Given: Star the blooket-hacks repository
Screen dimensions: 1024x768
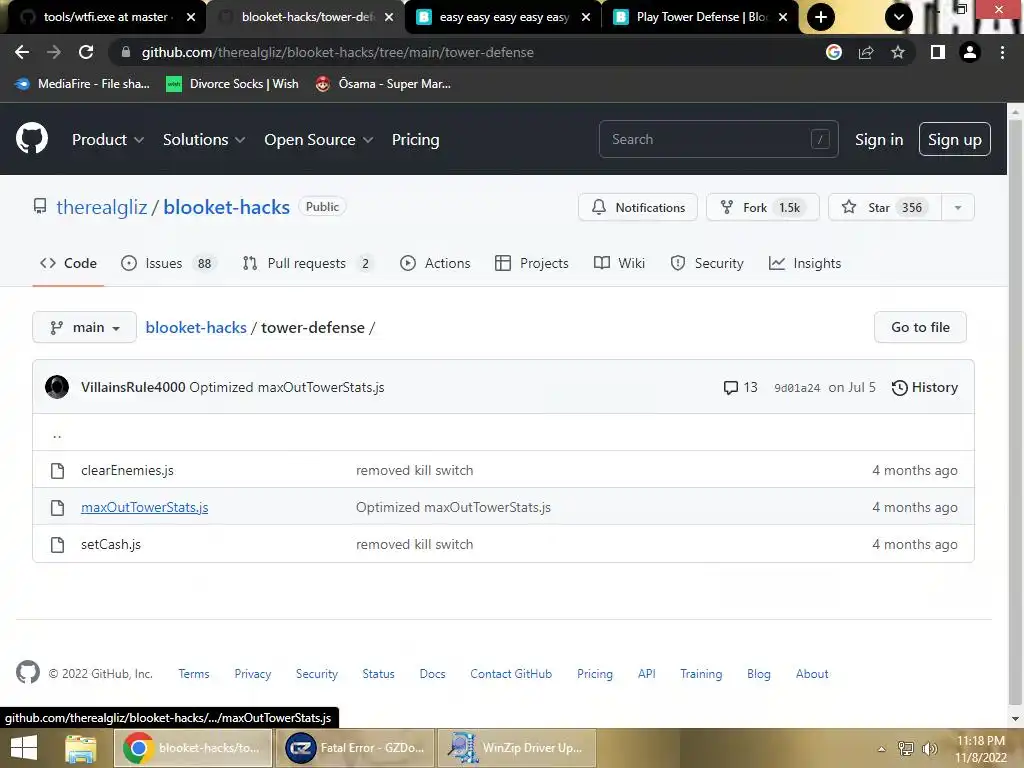Looking at the screenshot, I should click(x=885, y=208).
